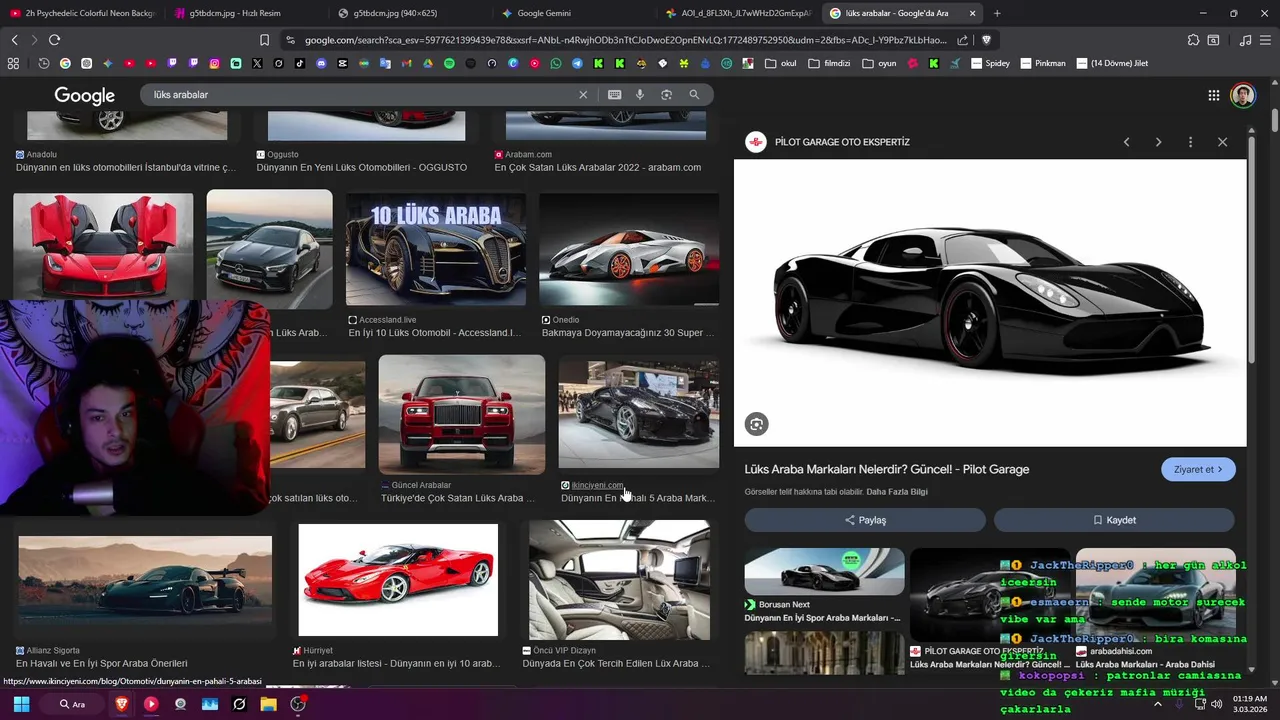Viewport: 1280px width, 720px height.
Task: Switch to the AOI_d_8FL3Xh tab
Action: pyautogui.click(x=738, y=13)
